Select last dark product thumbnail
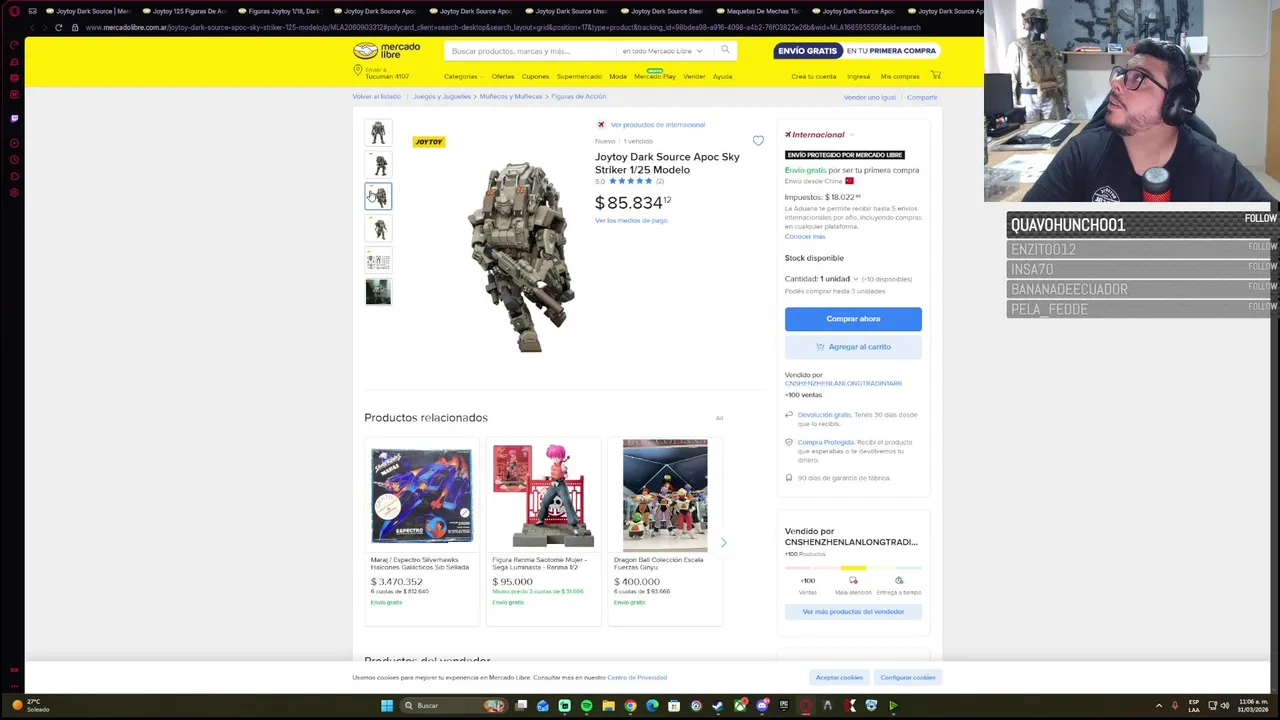The height and width of the screenshot is (720, 1280). (378, 292)
